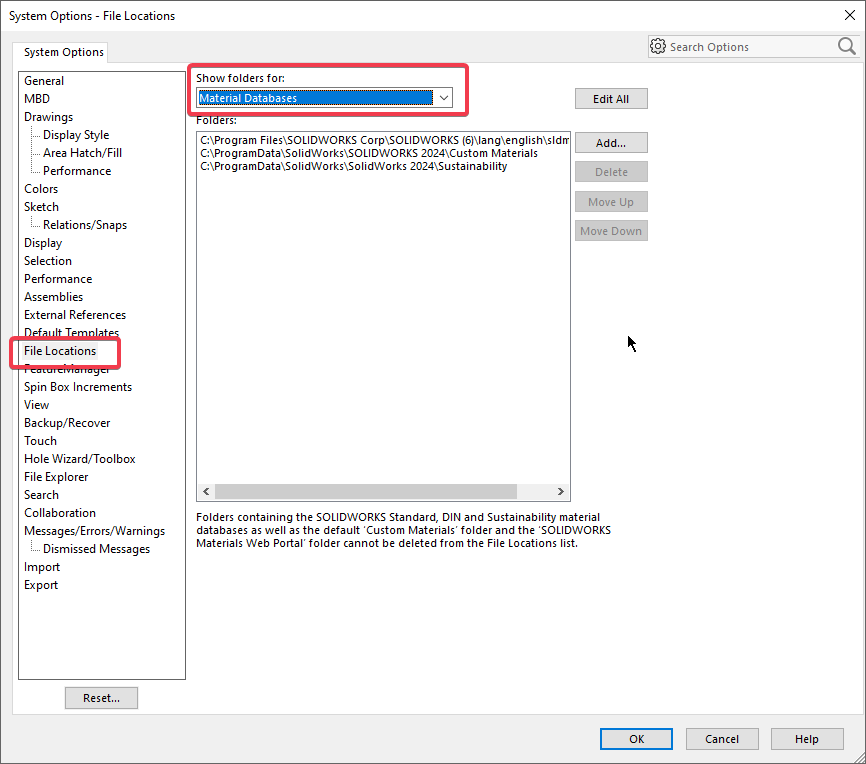
Task: Click the horizontal scrollbar thumb in Folders
Action: pos(366,492)
